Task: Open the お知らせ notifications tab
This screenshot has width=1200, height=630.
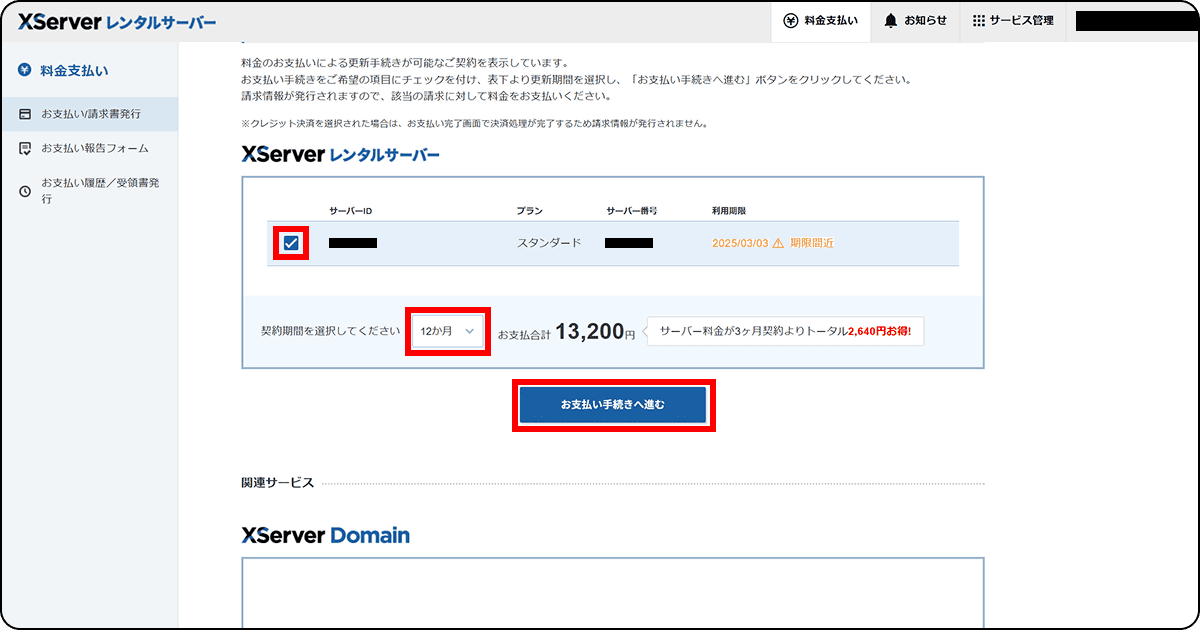Action: (915, 20)
